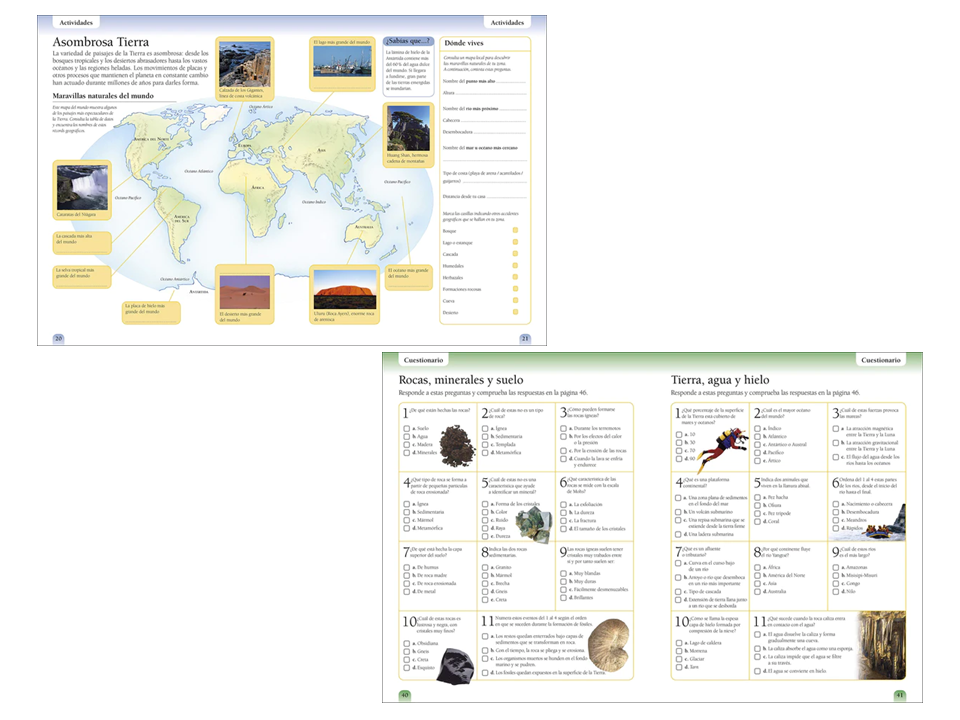This screenshot has height=720, width=960.
Task: Check the Herbazales box
Action: pos(516,277)
